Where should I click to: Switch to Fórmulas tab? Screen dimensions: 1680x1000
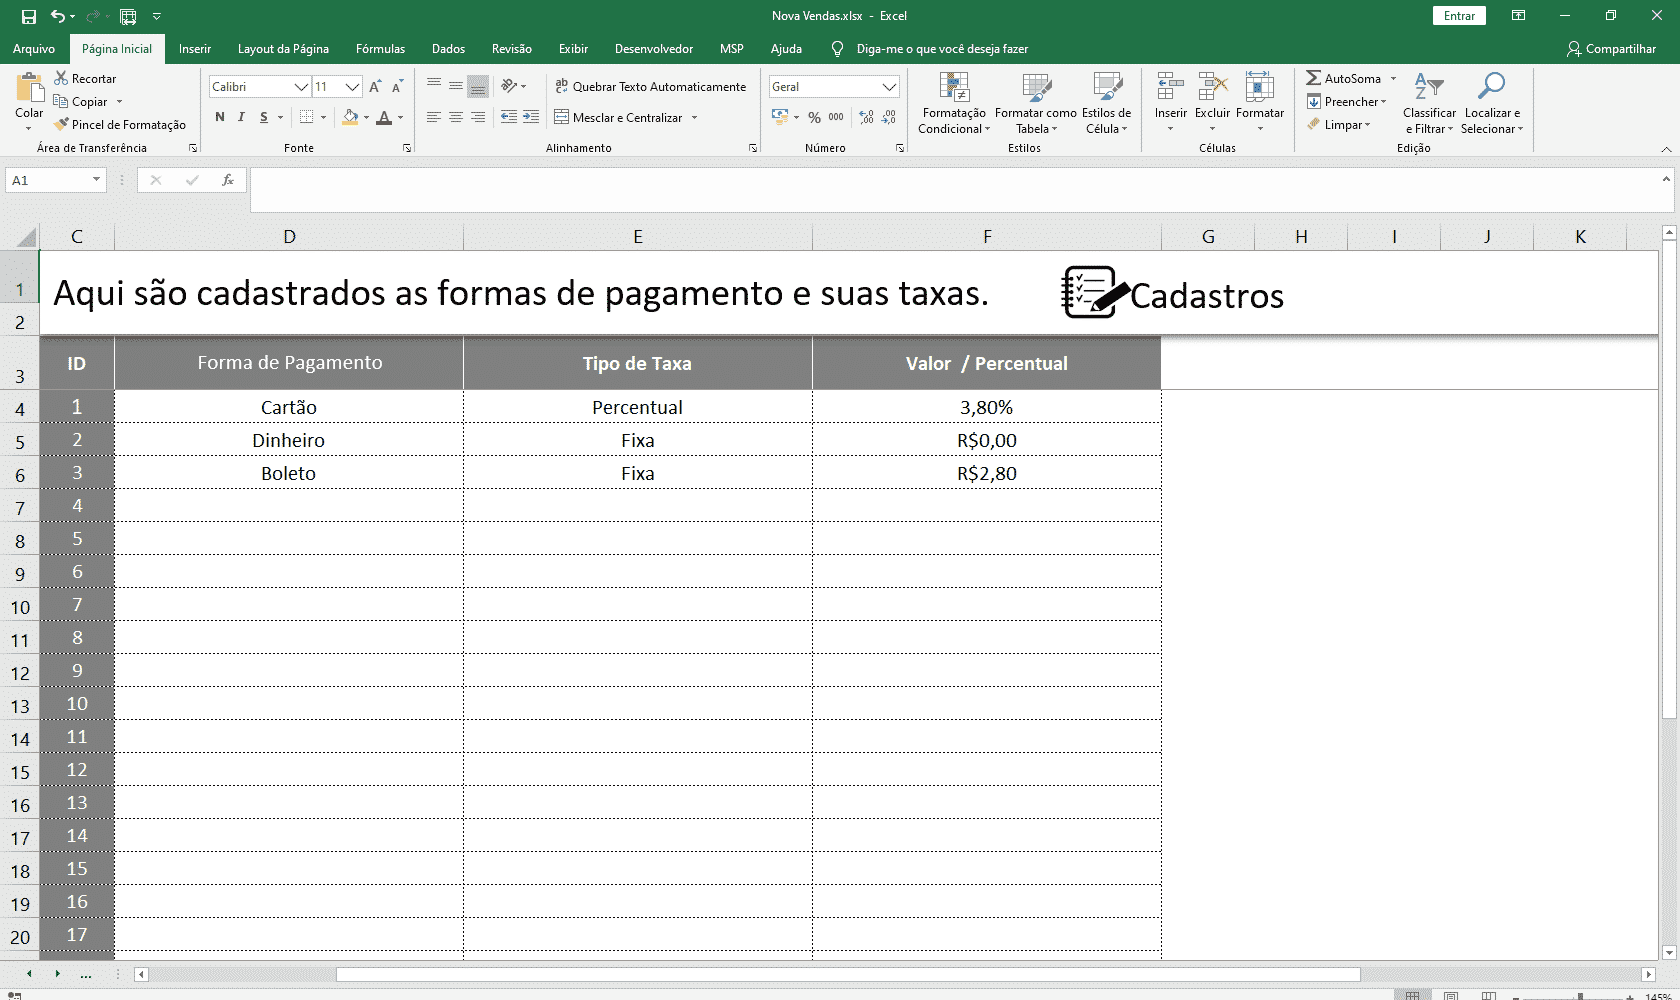[380, 48]
